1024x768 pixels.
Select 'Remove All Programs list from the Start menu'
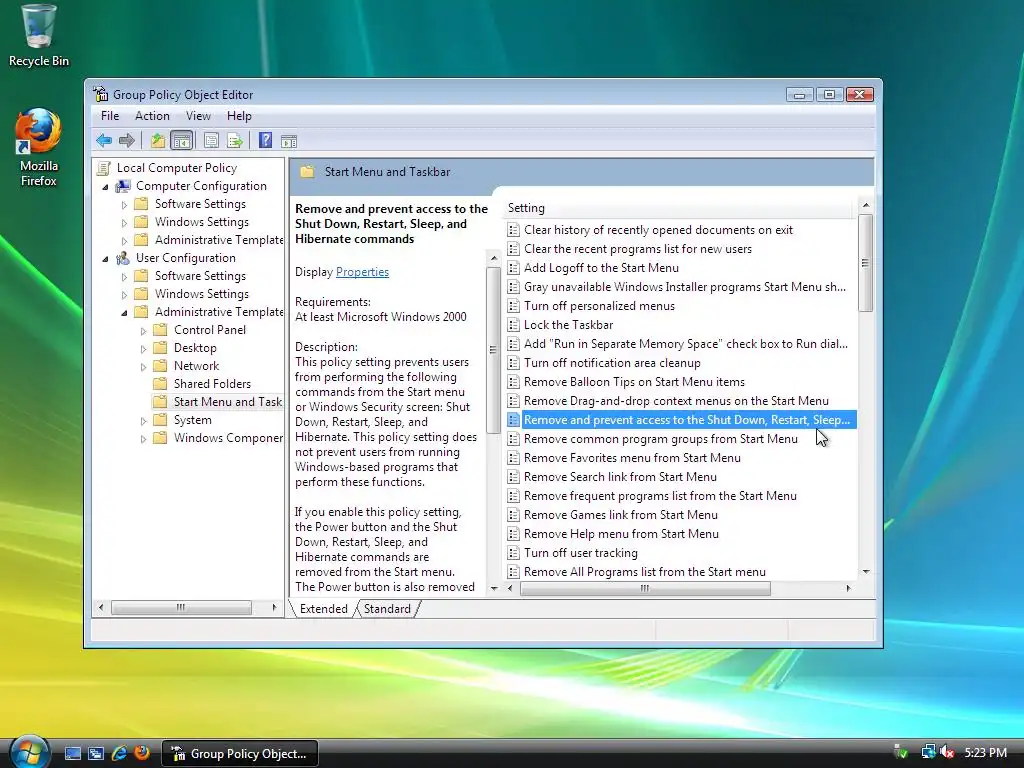(645, 571)
